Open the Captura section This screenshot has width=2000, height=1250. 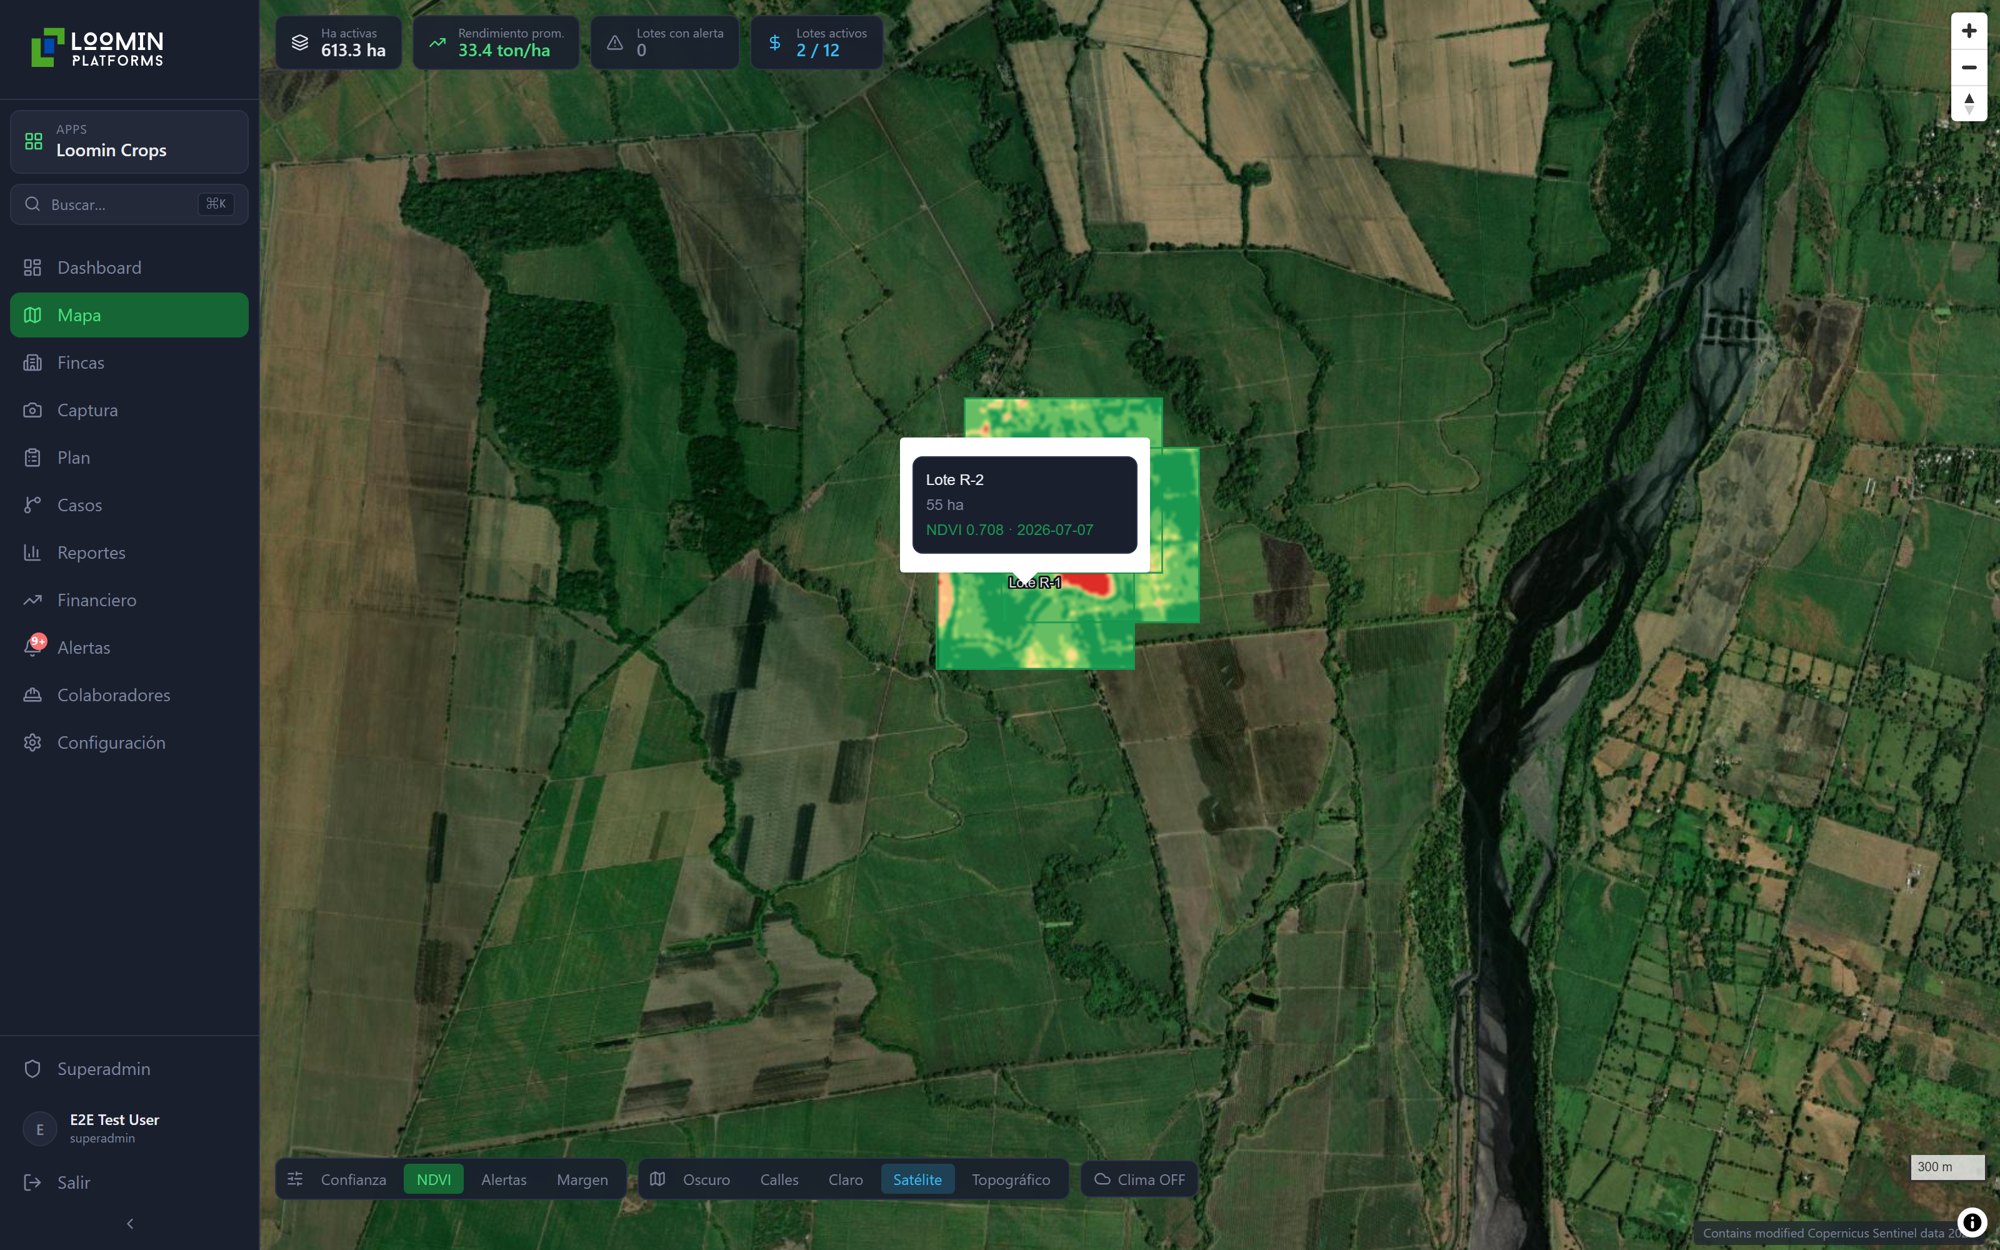(129, 410)
